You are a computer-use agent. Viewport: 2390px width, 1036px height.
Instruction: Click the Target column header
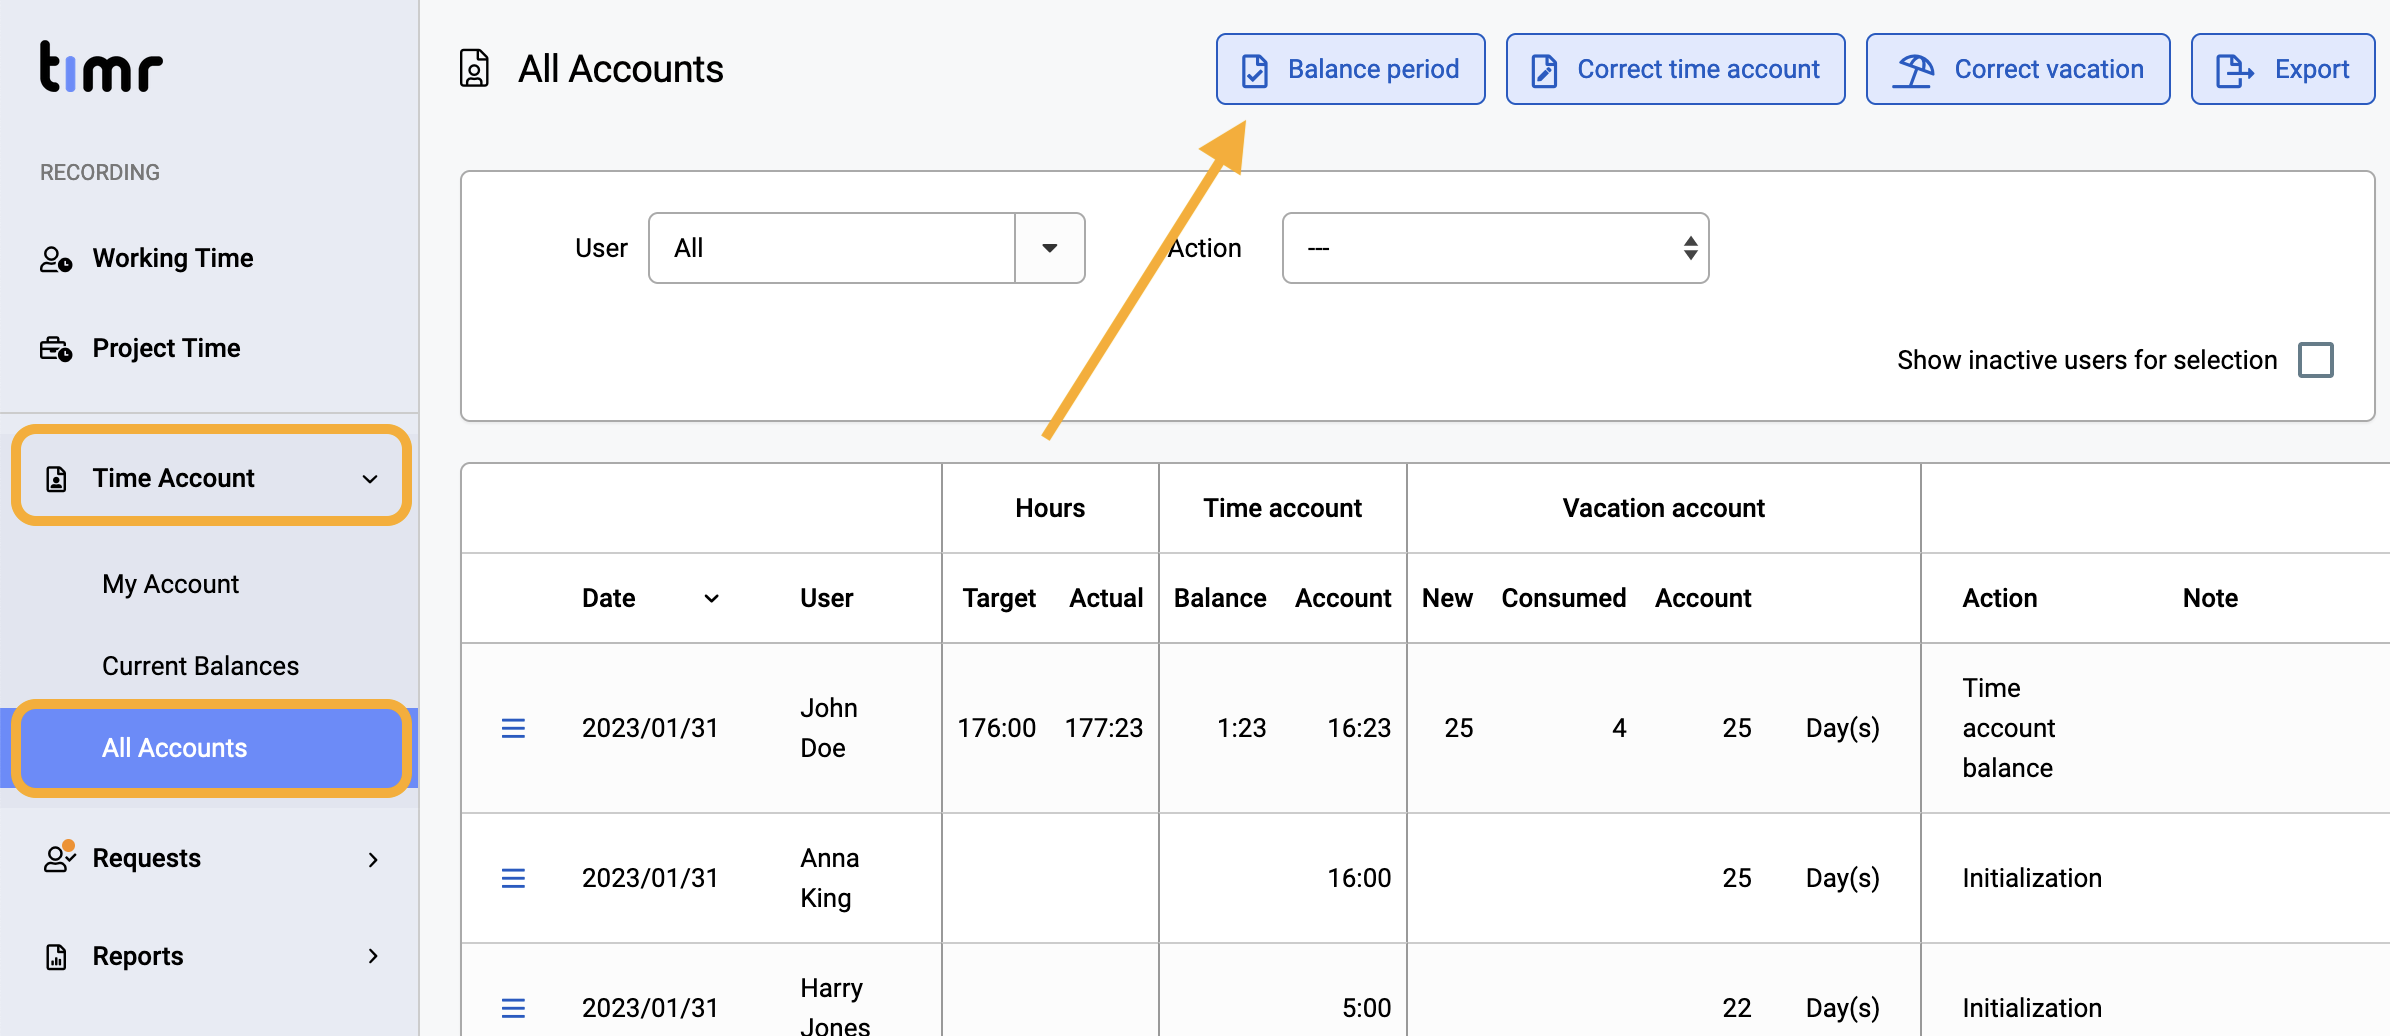point(999,598)
